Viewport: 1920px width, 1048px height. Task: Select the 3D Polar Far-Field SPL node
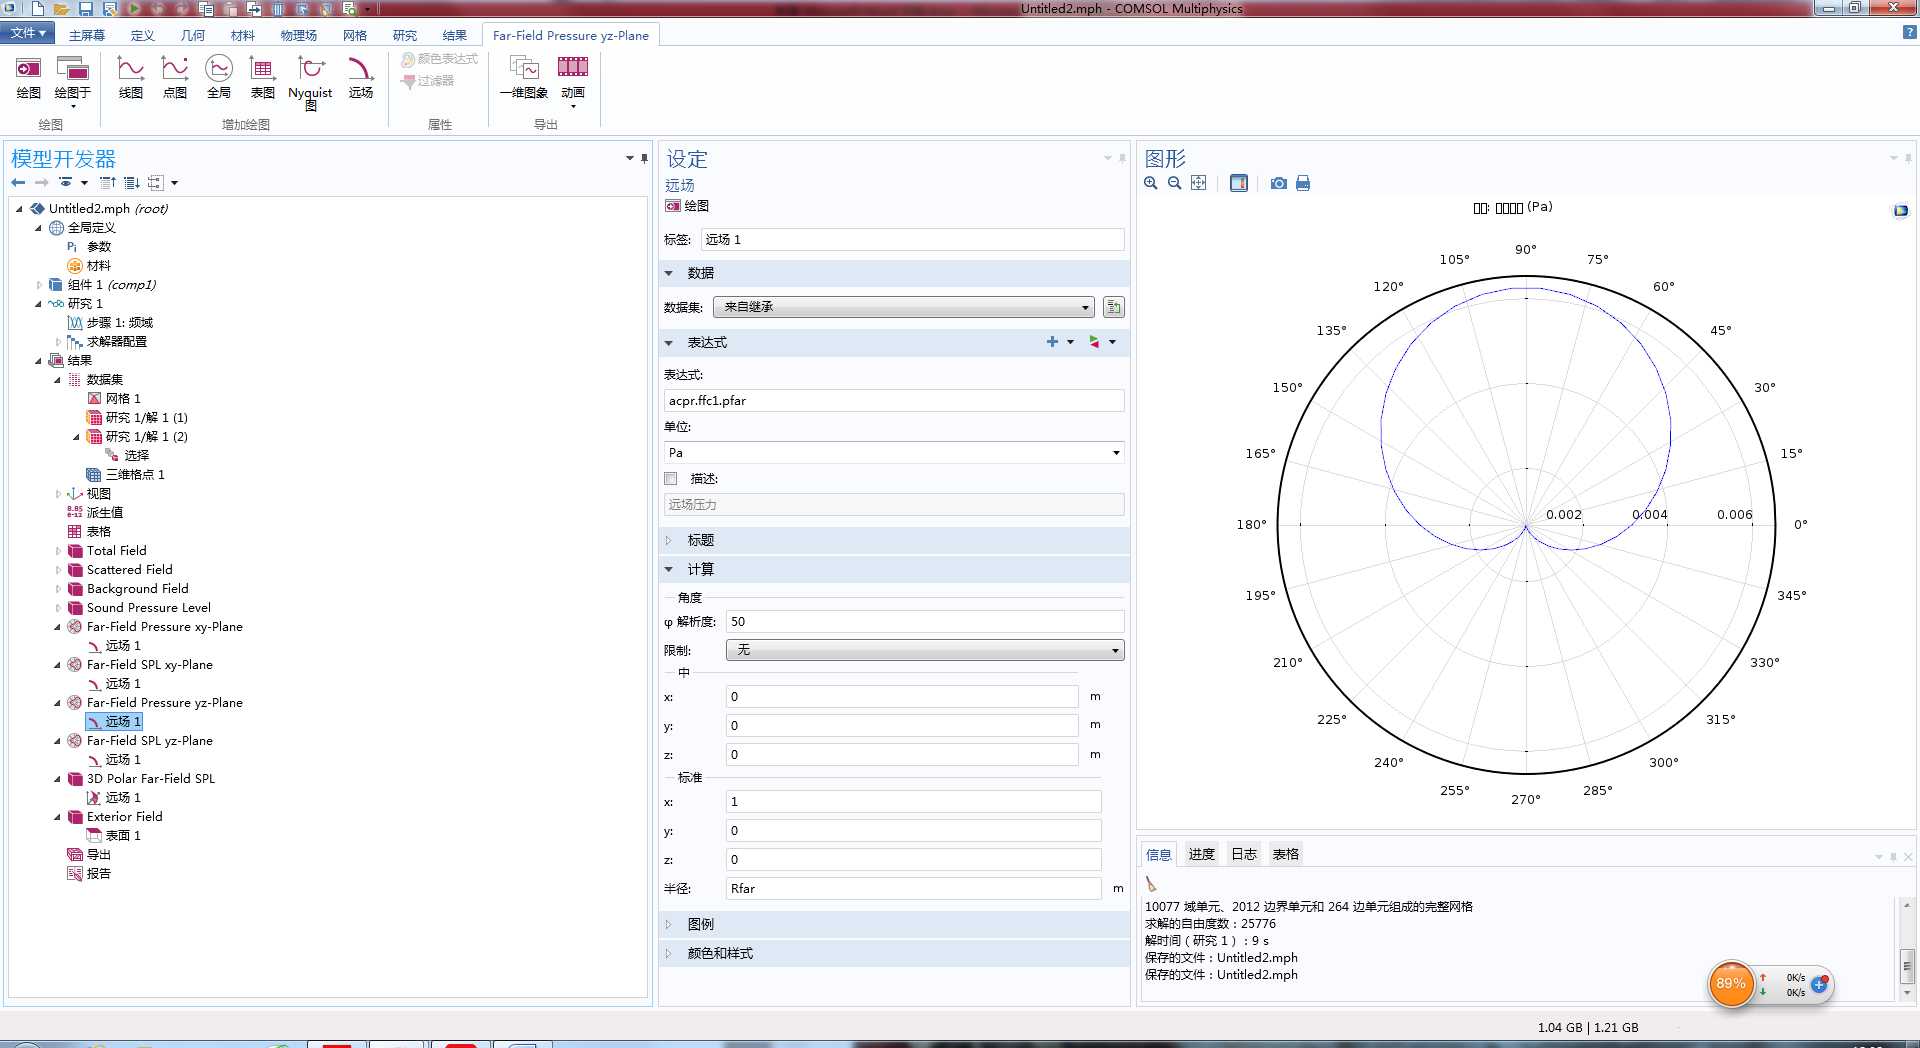150,779
